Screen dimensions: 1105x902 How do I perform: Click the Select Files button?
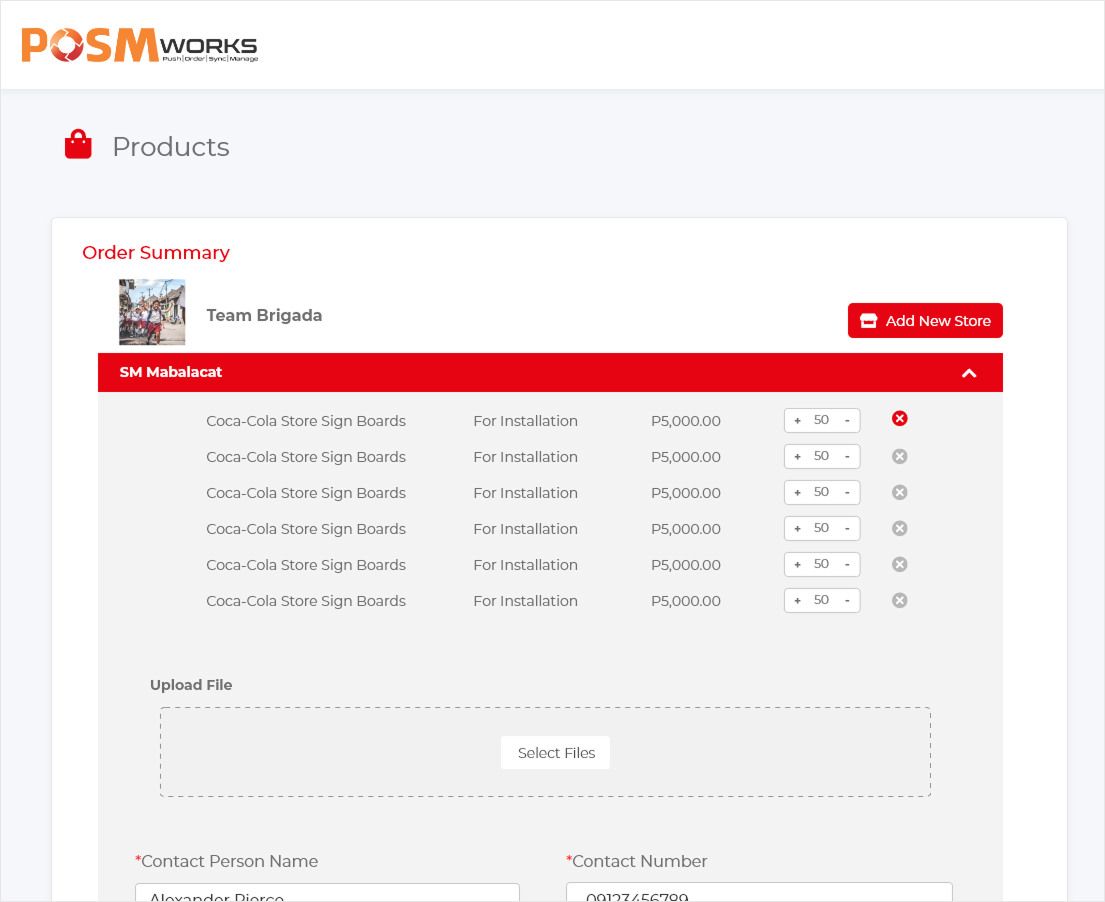click(555, 753)
